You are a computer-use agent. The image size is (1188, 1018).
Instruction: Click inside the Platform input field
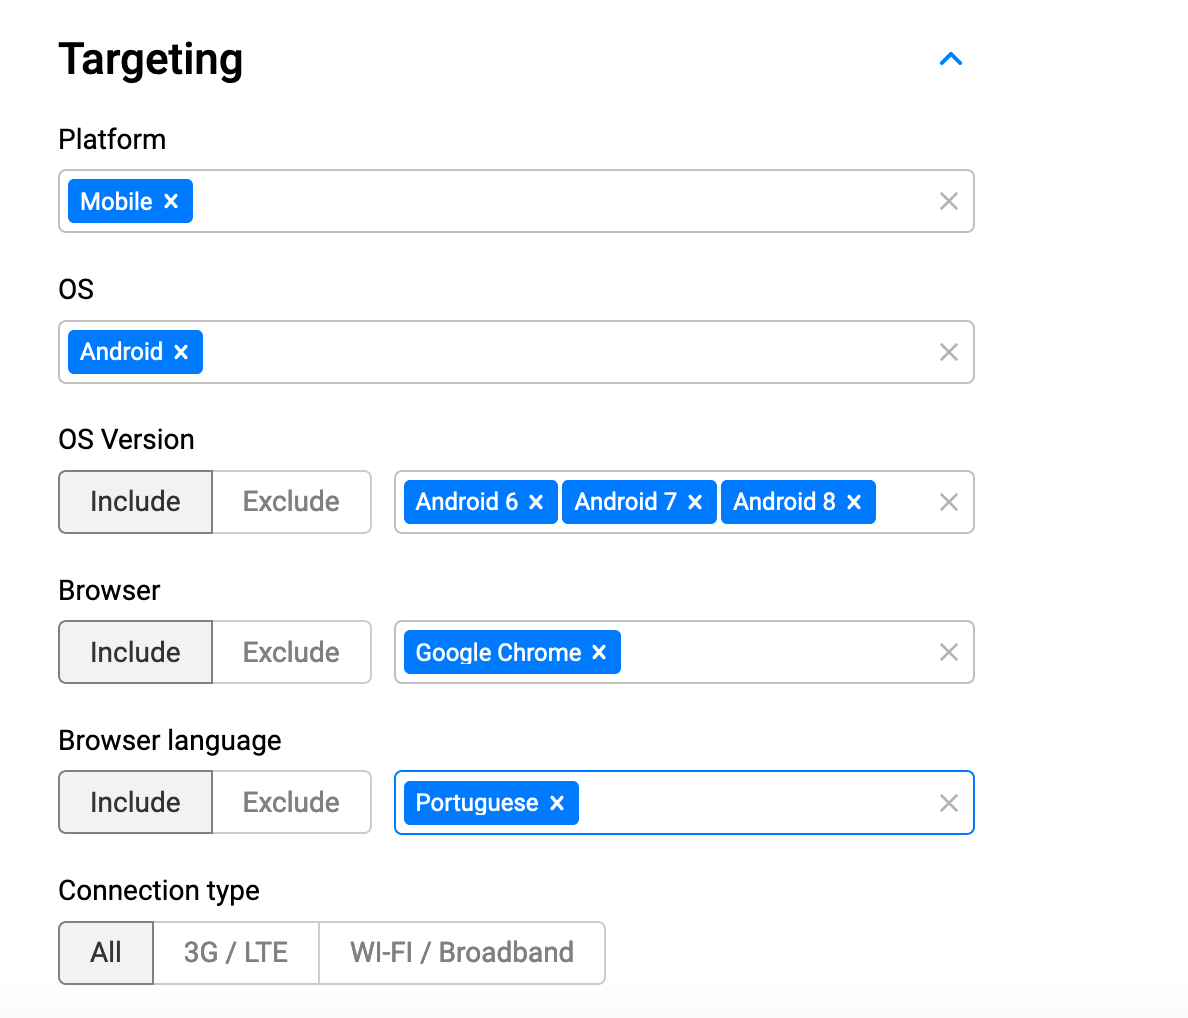pos(560,201)
